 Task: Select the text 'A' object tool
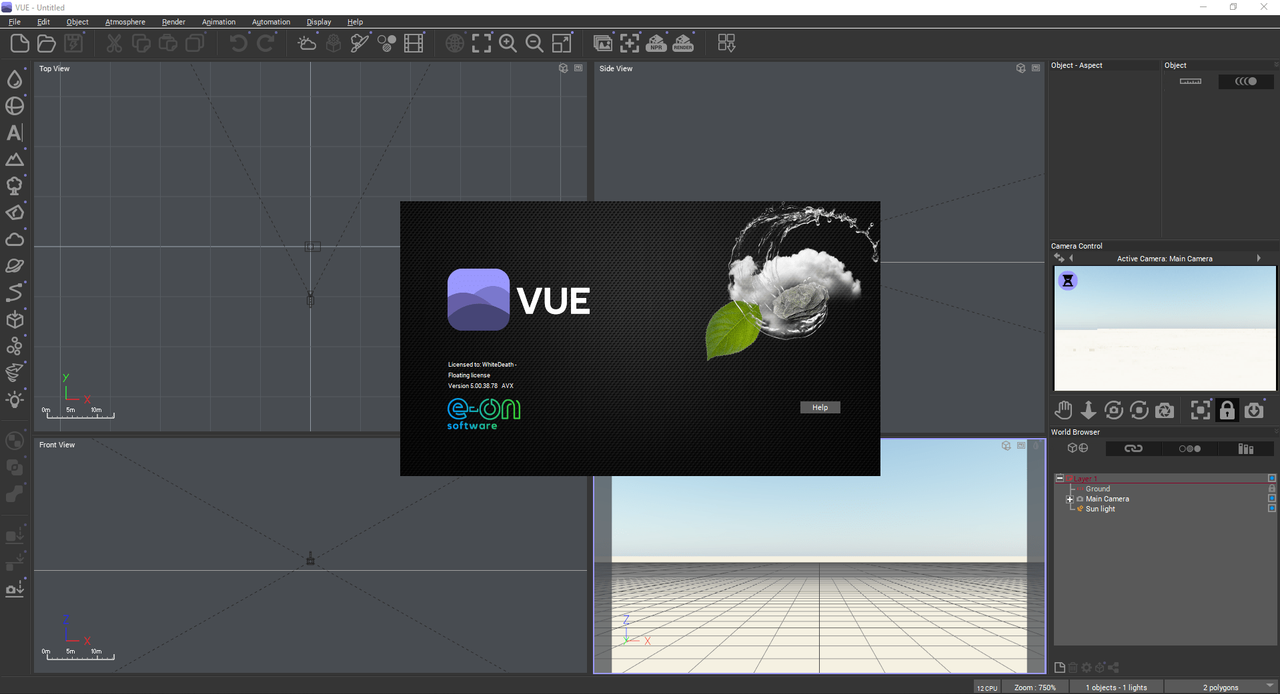[15, 133]
